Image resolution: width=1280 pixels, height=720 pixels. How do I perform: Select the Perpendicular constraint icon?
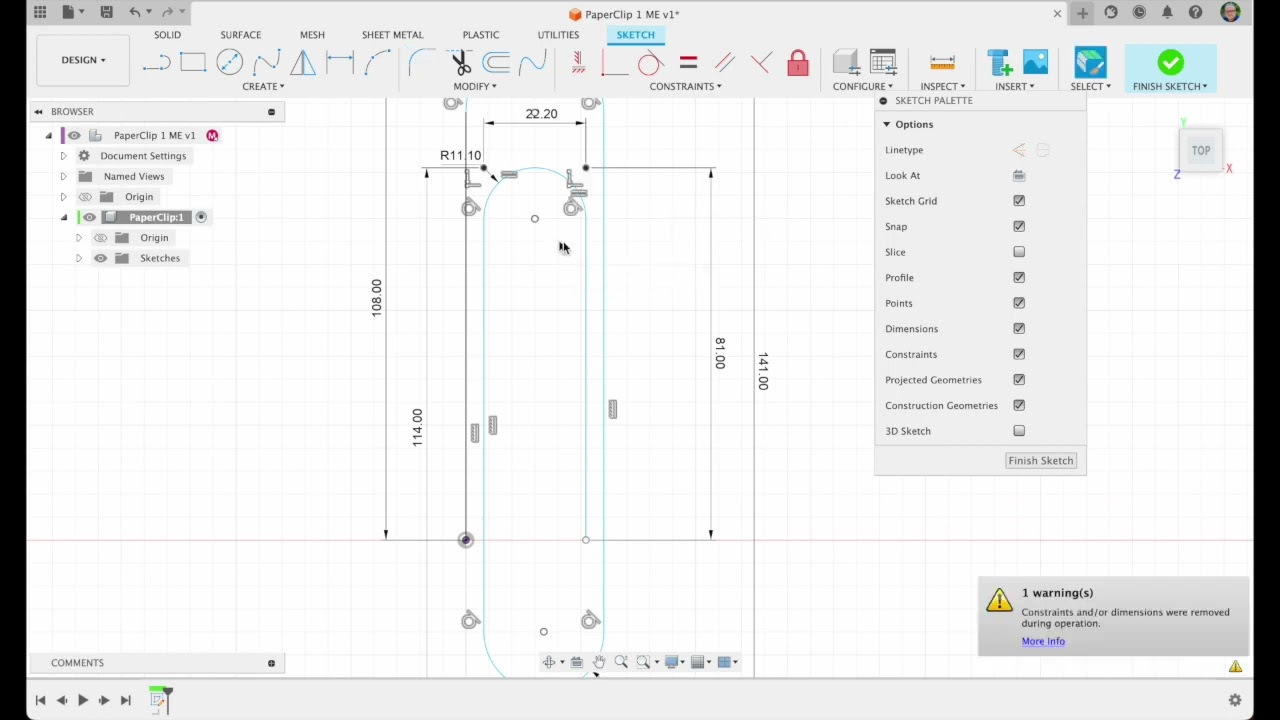[x=761, y=64]
